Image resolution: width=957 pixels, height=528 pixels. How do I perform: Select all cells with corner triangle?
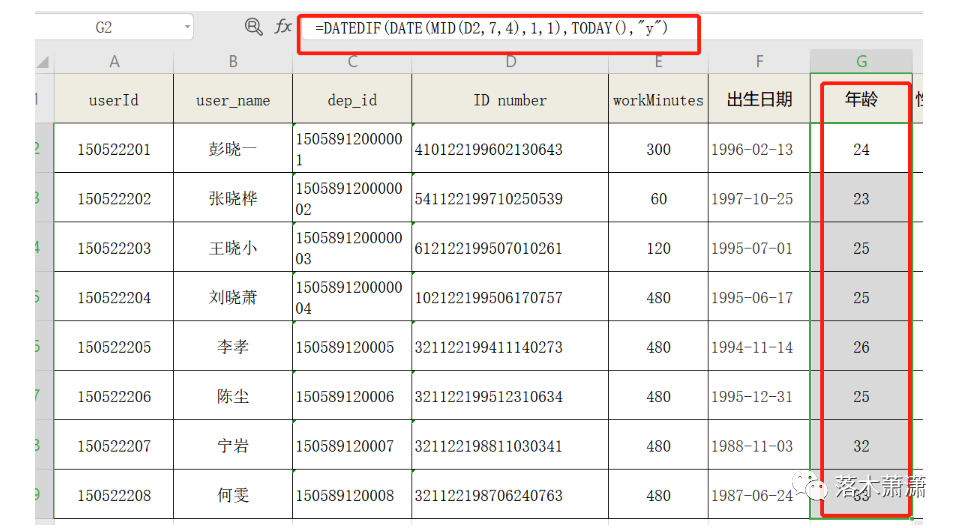pos(43,62)
